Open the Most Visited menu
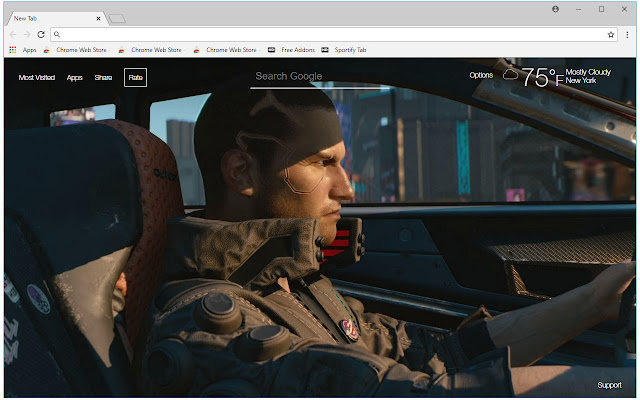The image size is (640, 400). [37, 78]
